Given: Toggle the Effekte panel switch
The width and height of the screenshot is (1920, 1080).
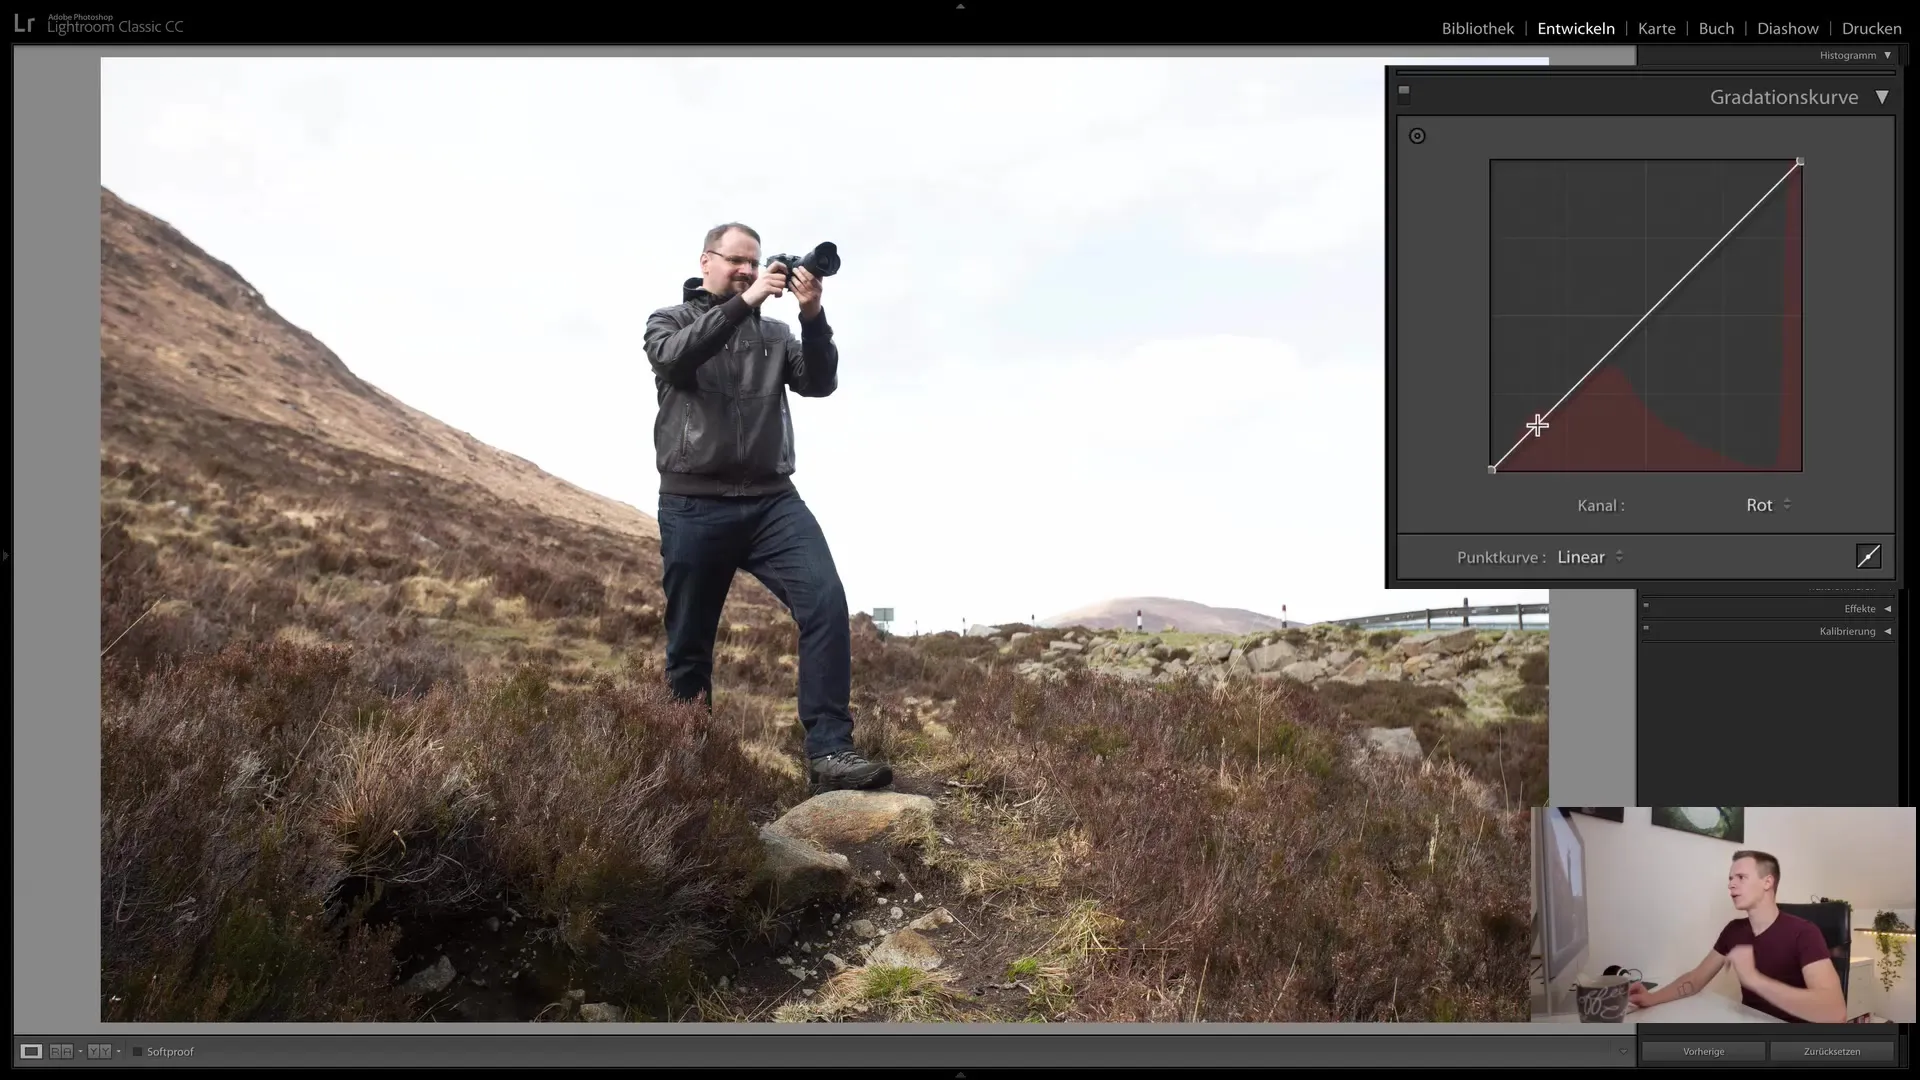Looking at the screenshot, I should coord(1646,605).
